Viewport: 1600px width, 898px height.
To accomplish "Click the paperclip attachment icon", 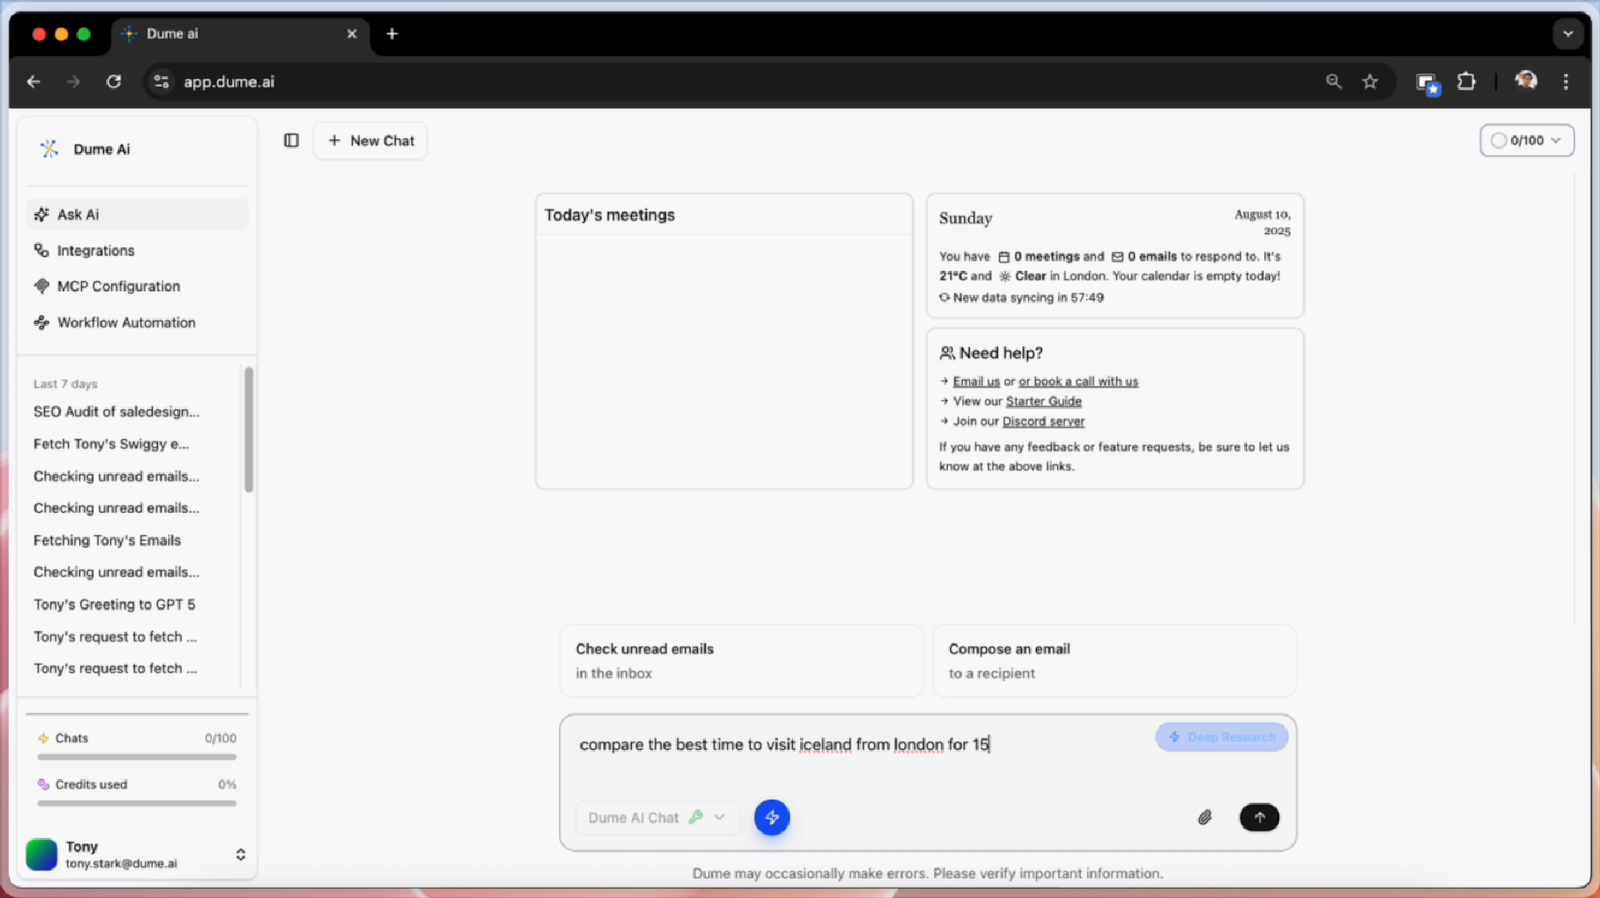I will [x=1205, y=818].
